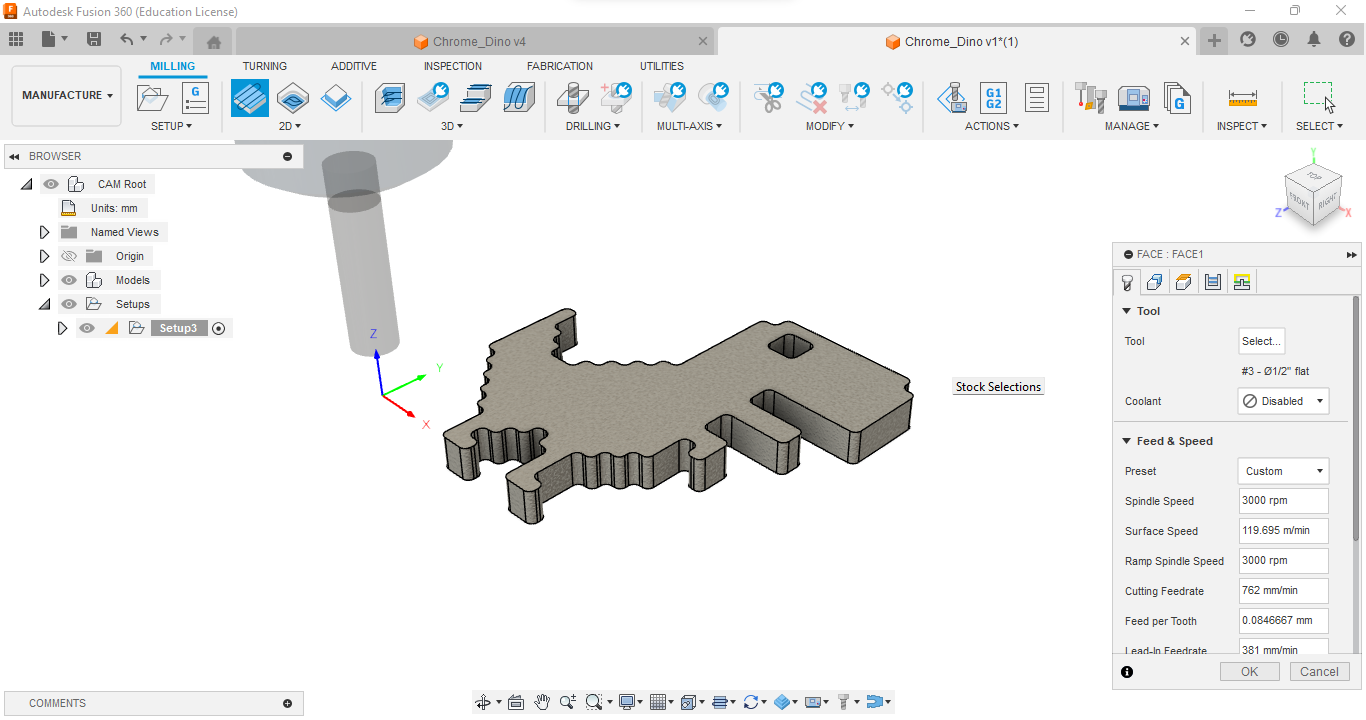Click the Face dialog vertical scrollbar
This screenshot has height=720, width=1366.
point(1356,418)
